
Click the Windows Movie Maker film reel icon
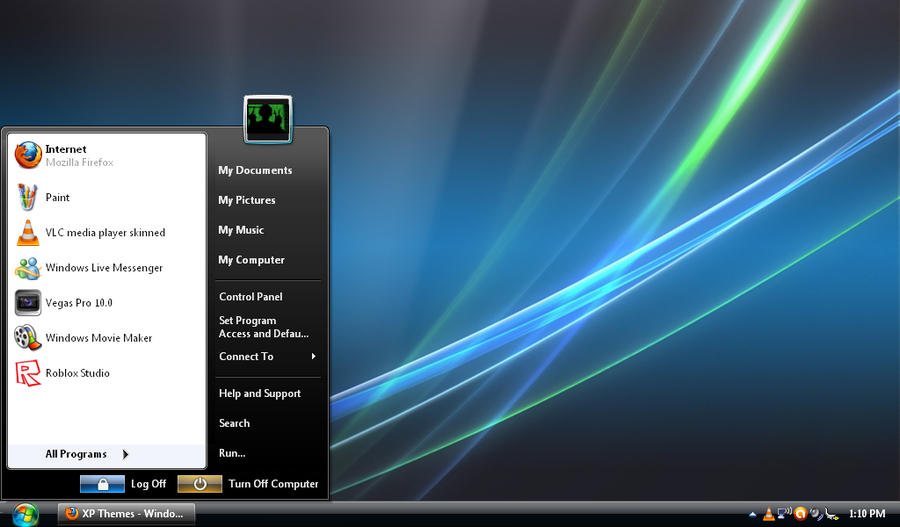click(28, 338)
